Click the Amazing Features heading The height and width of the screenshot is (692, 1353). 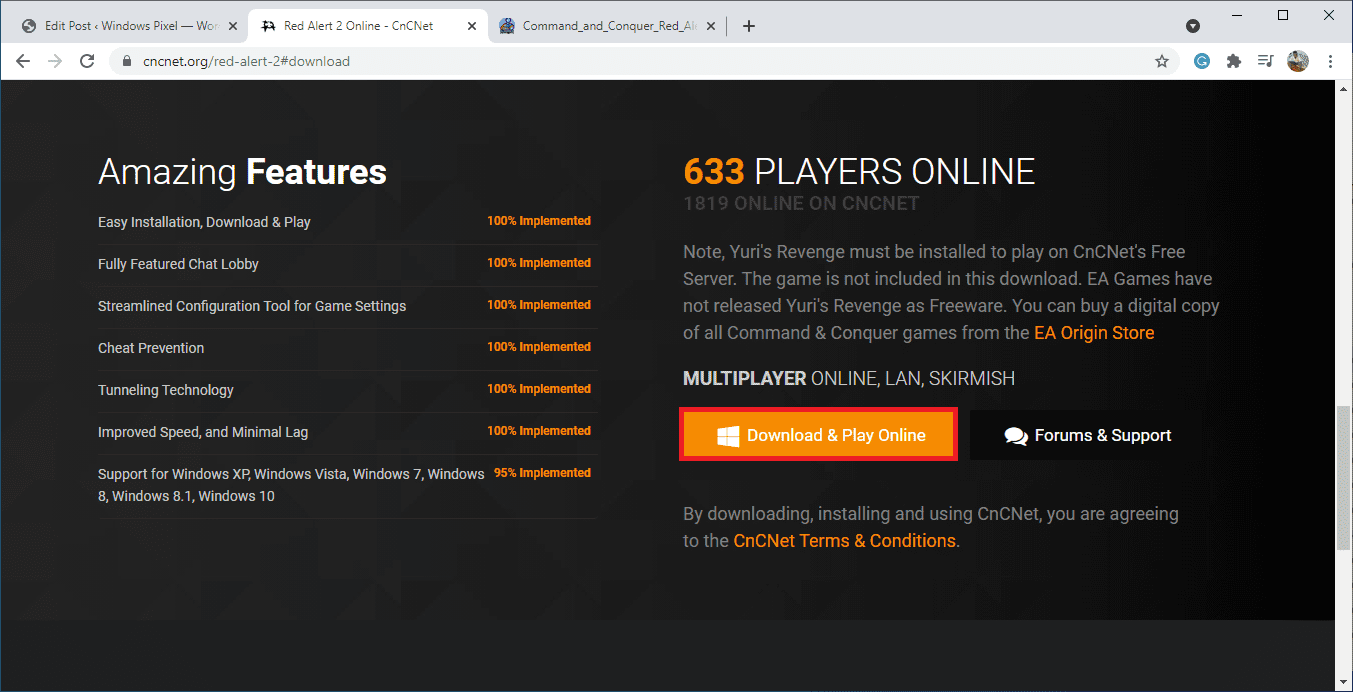pos(242,172)
